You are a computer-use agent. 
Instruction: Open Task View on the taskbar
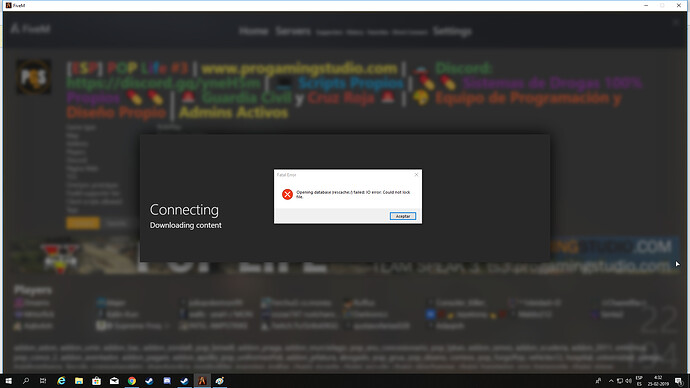click(x=43, y=381)
